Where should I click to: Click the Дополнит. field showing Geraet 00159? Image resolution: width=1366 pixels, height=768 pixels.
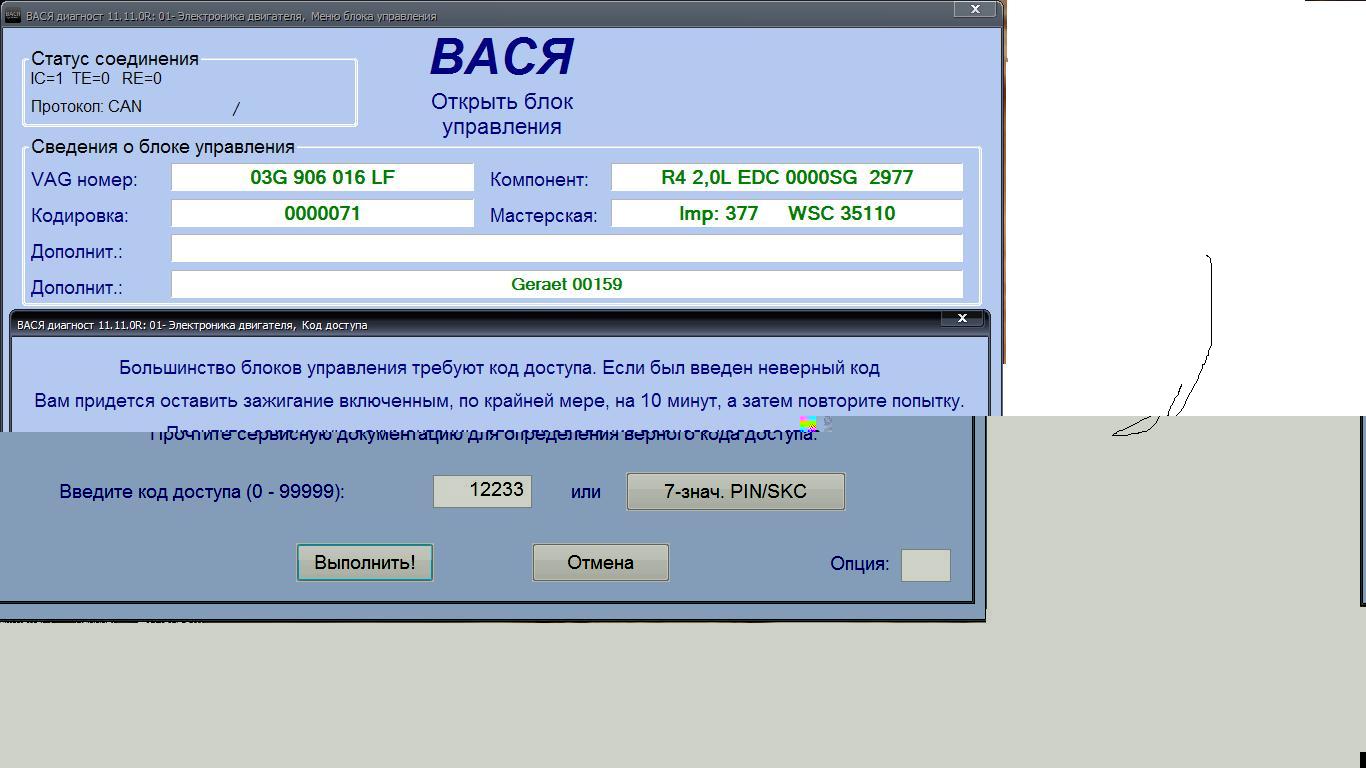coord(566,285)
